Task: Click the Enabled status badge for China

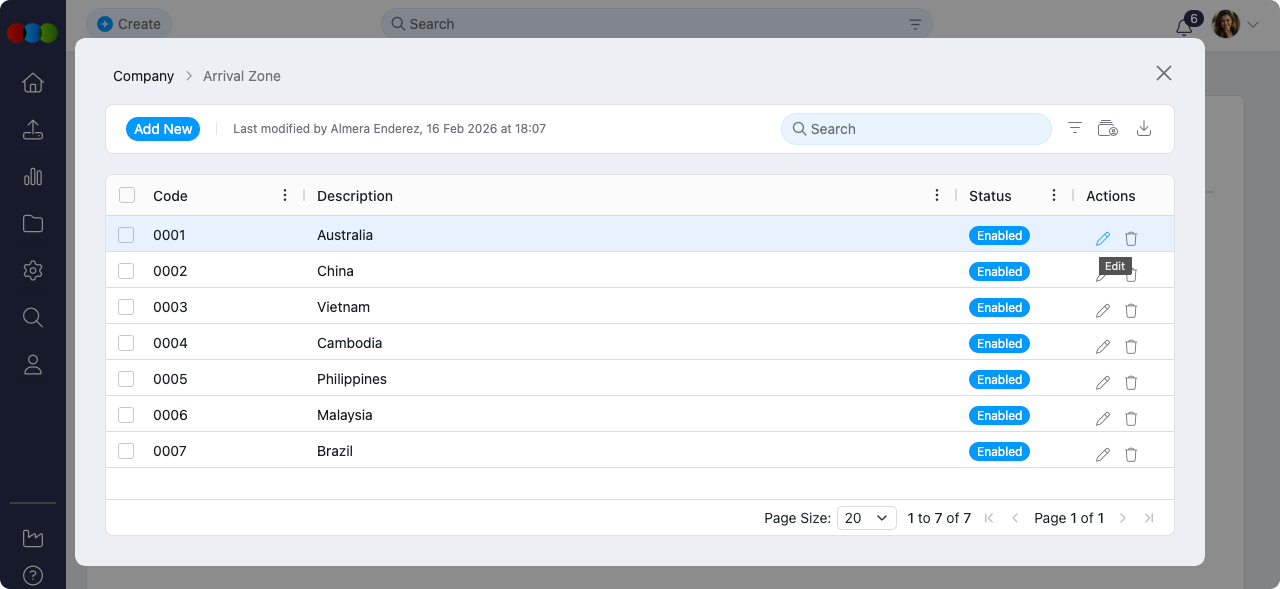Action: [999, 271]
